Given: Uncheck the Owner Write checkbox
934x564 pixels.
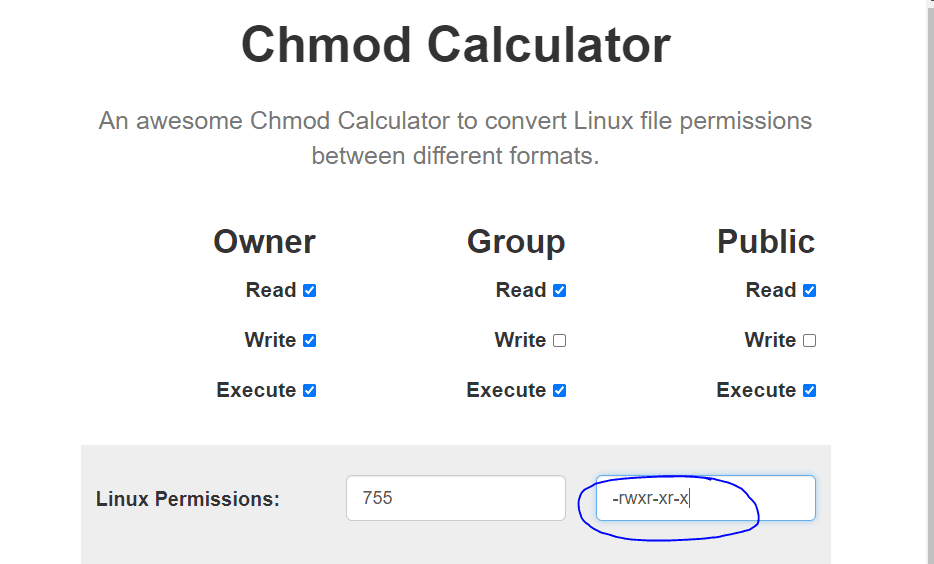Looking at the screenshot, I should coord(309,341).
